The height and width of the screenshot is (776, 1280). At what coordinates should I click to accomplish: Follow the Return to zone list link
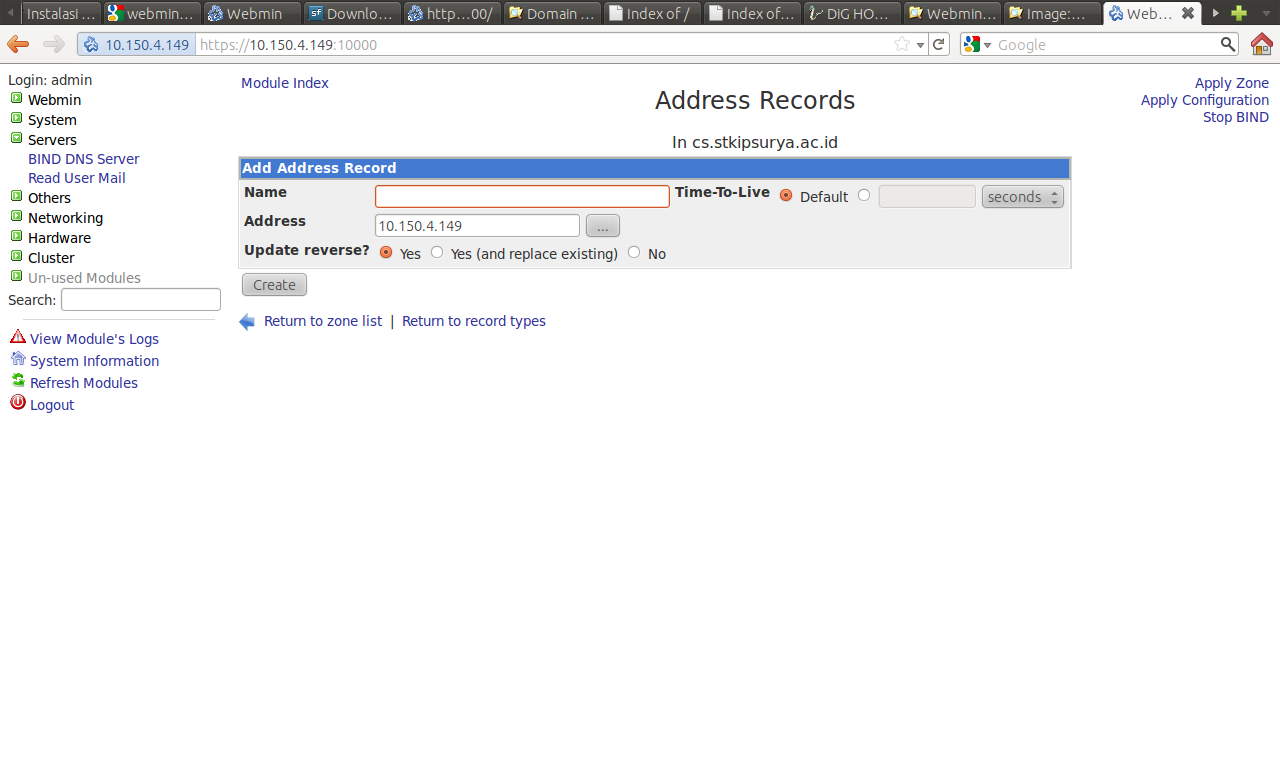pyautogui.click(x=323, y=321)
